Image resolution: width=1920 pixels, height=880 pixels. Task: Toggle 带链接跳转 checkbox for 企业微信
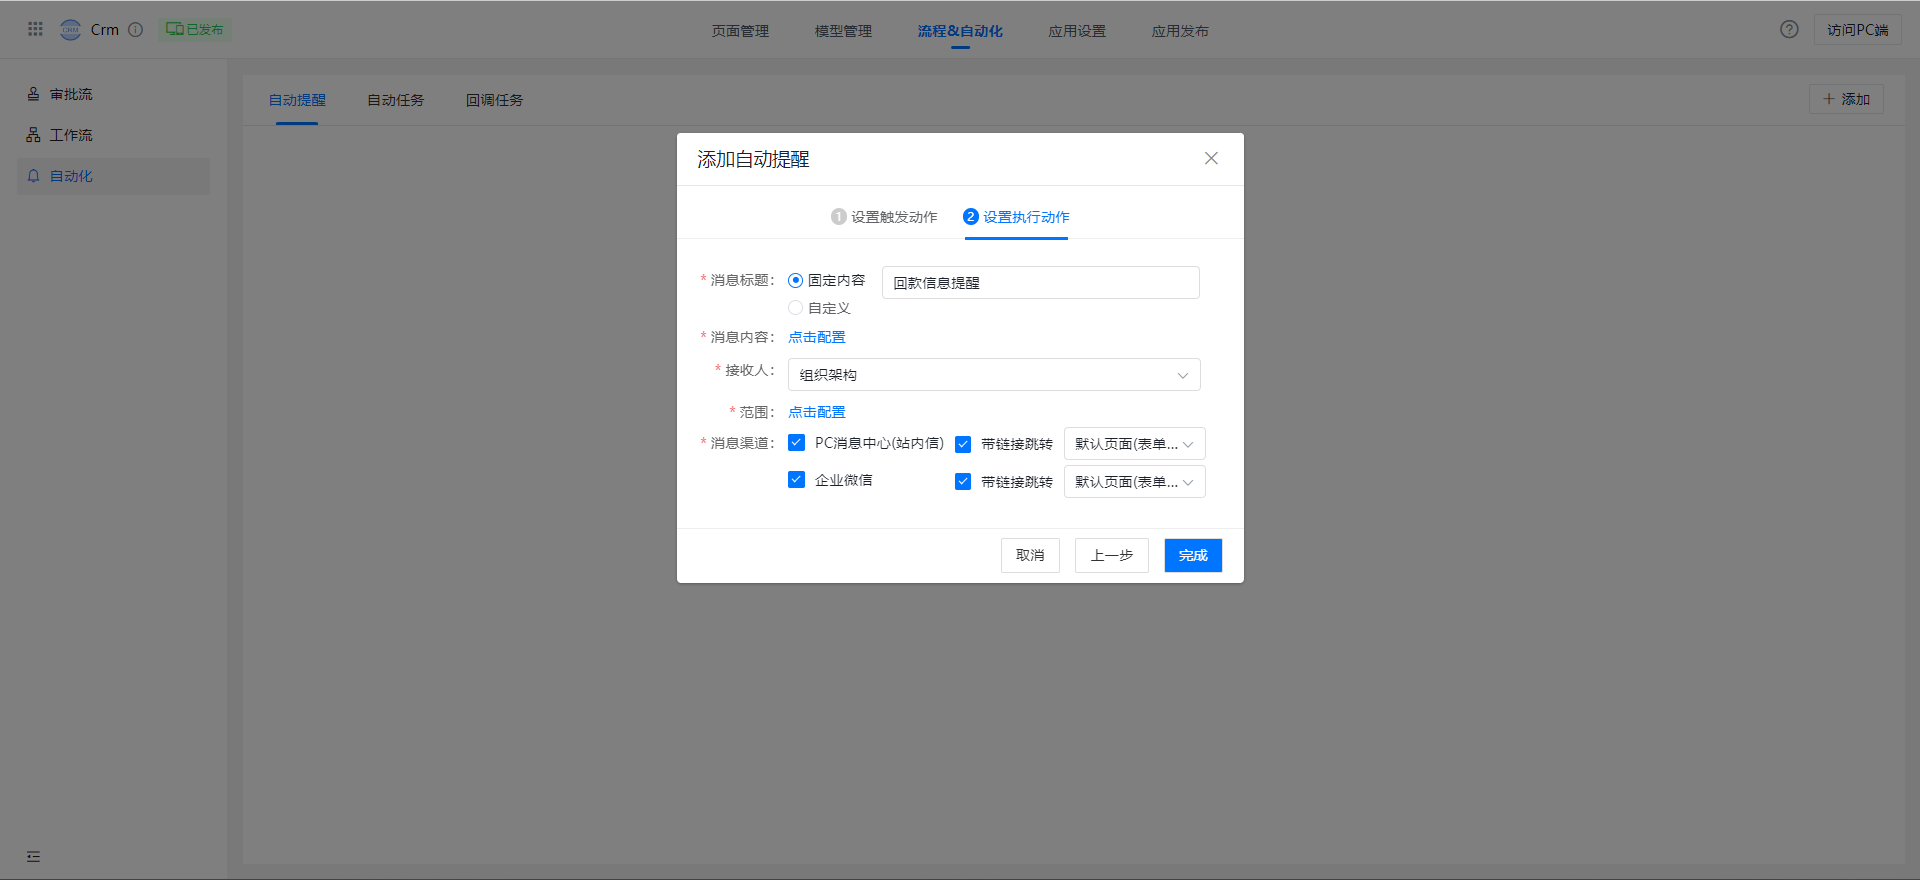point(963,481)
